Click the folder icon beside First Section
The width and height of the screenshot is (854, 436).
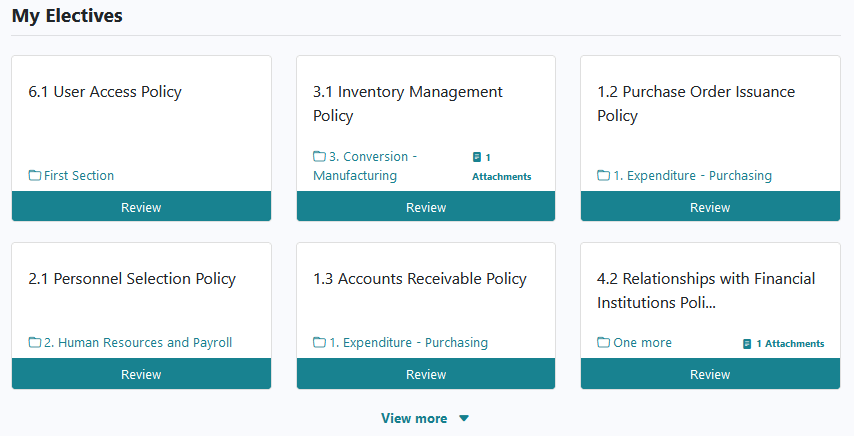pos(35,175)
